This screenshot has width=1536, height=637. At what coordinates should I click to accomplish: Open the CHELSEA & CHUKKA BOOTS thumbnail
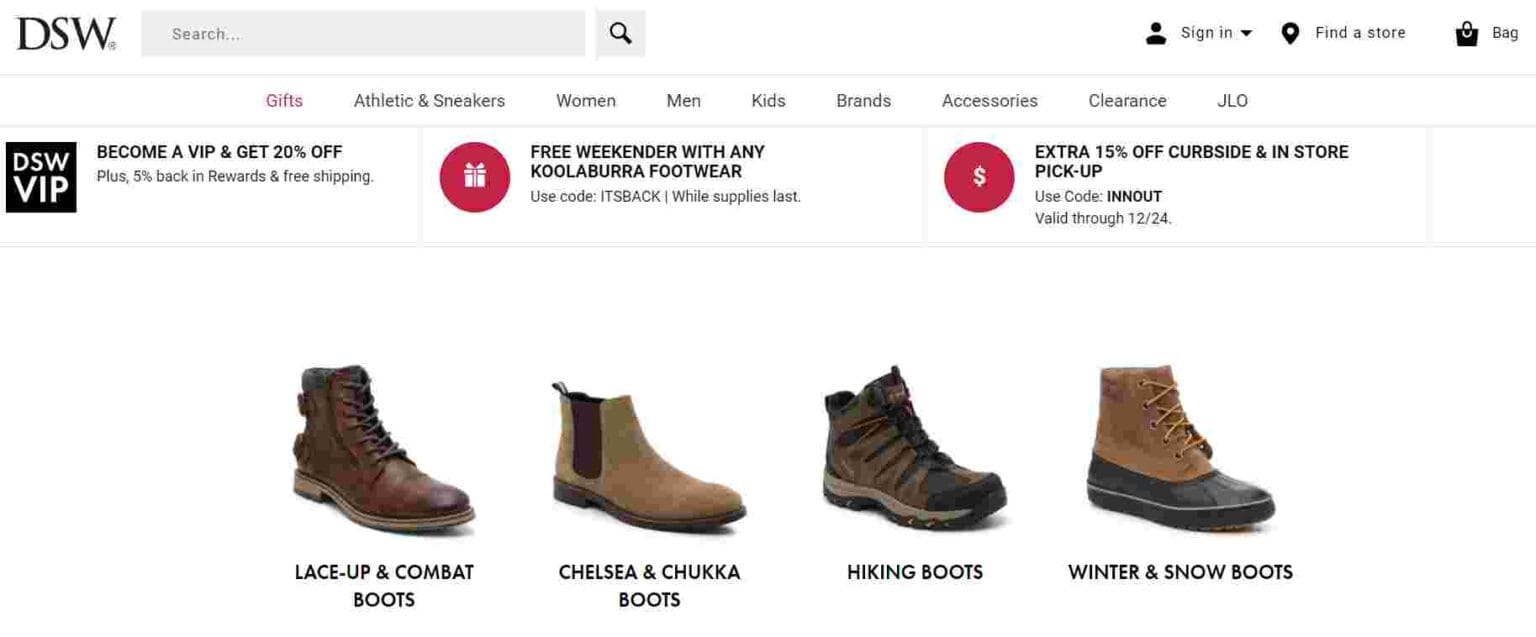point(648,450)
